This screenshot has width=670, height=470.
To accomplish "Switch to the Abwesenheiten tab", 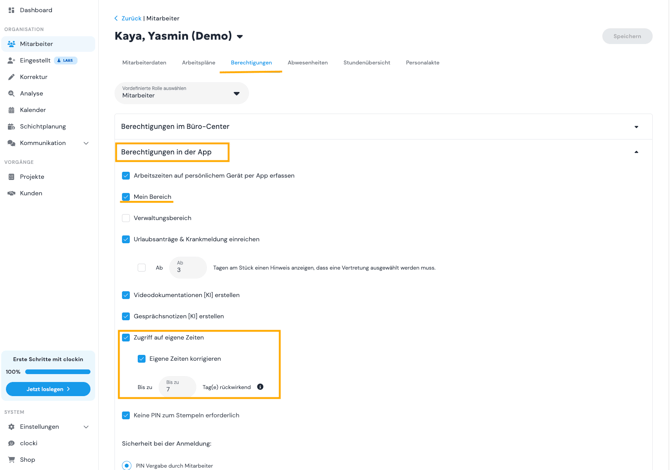I will [308, 62].
